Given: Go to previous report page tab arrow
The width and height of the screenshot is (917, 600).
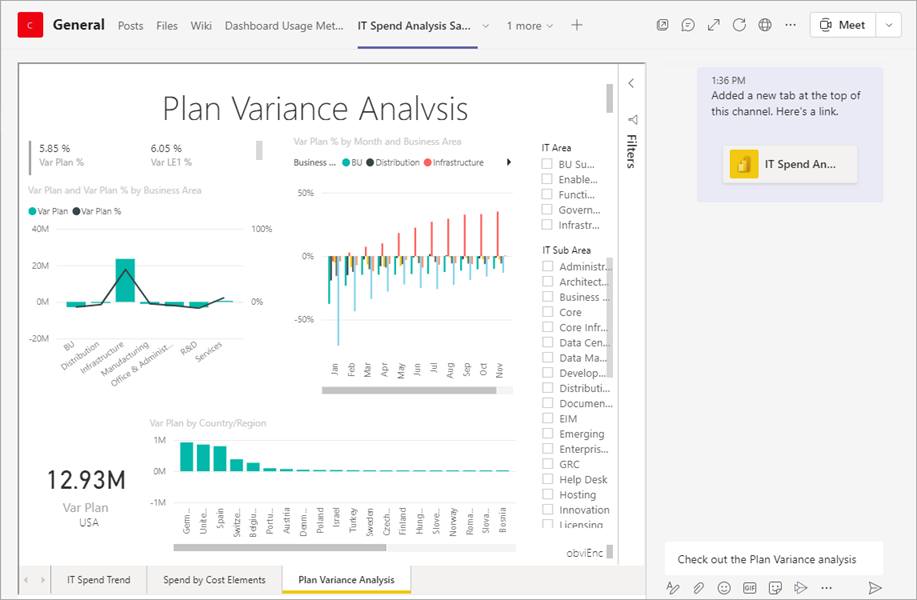Looking at the screenshot, I should click(26, 580).
